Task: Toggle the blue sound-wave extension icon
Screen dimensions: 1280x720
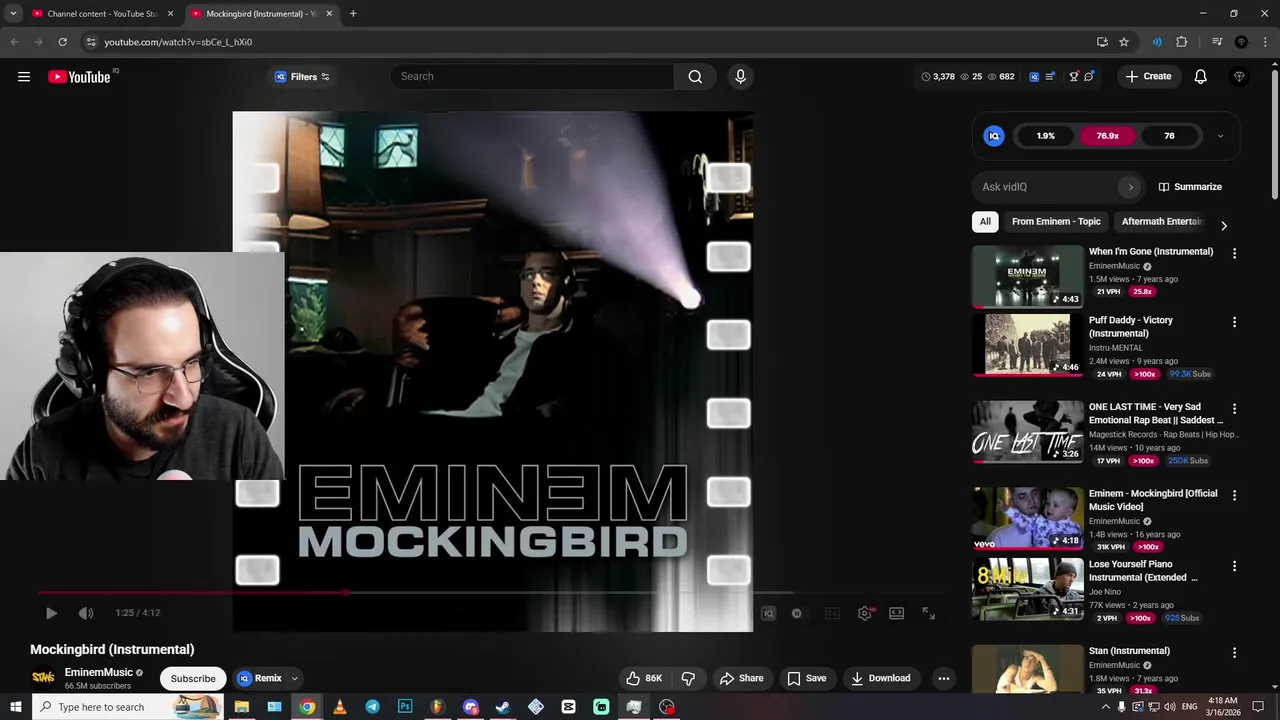Action: point(1157,42)
